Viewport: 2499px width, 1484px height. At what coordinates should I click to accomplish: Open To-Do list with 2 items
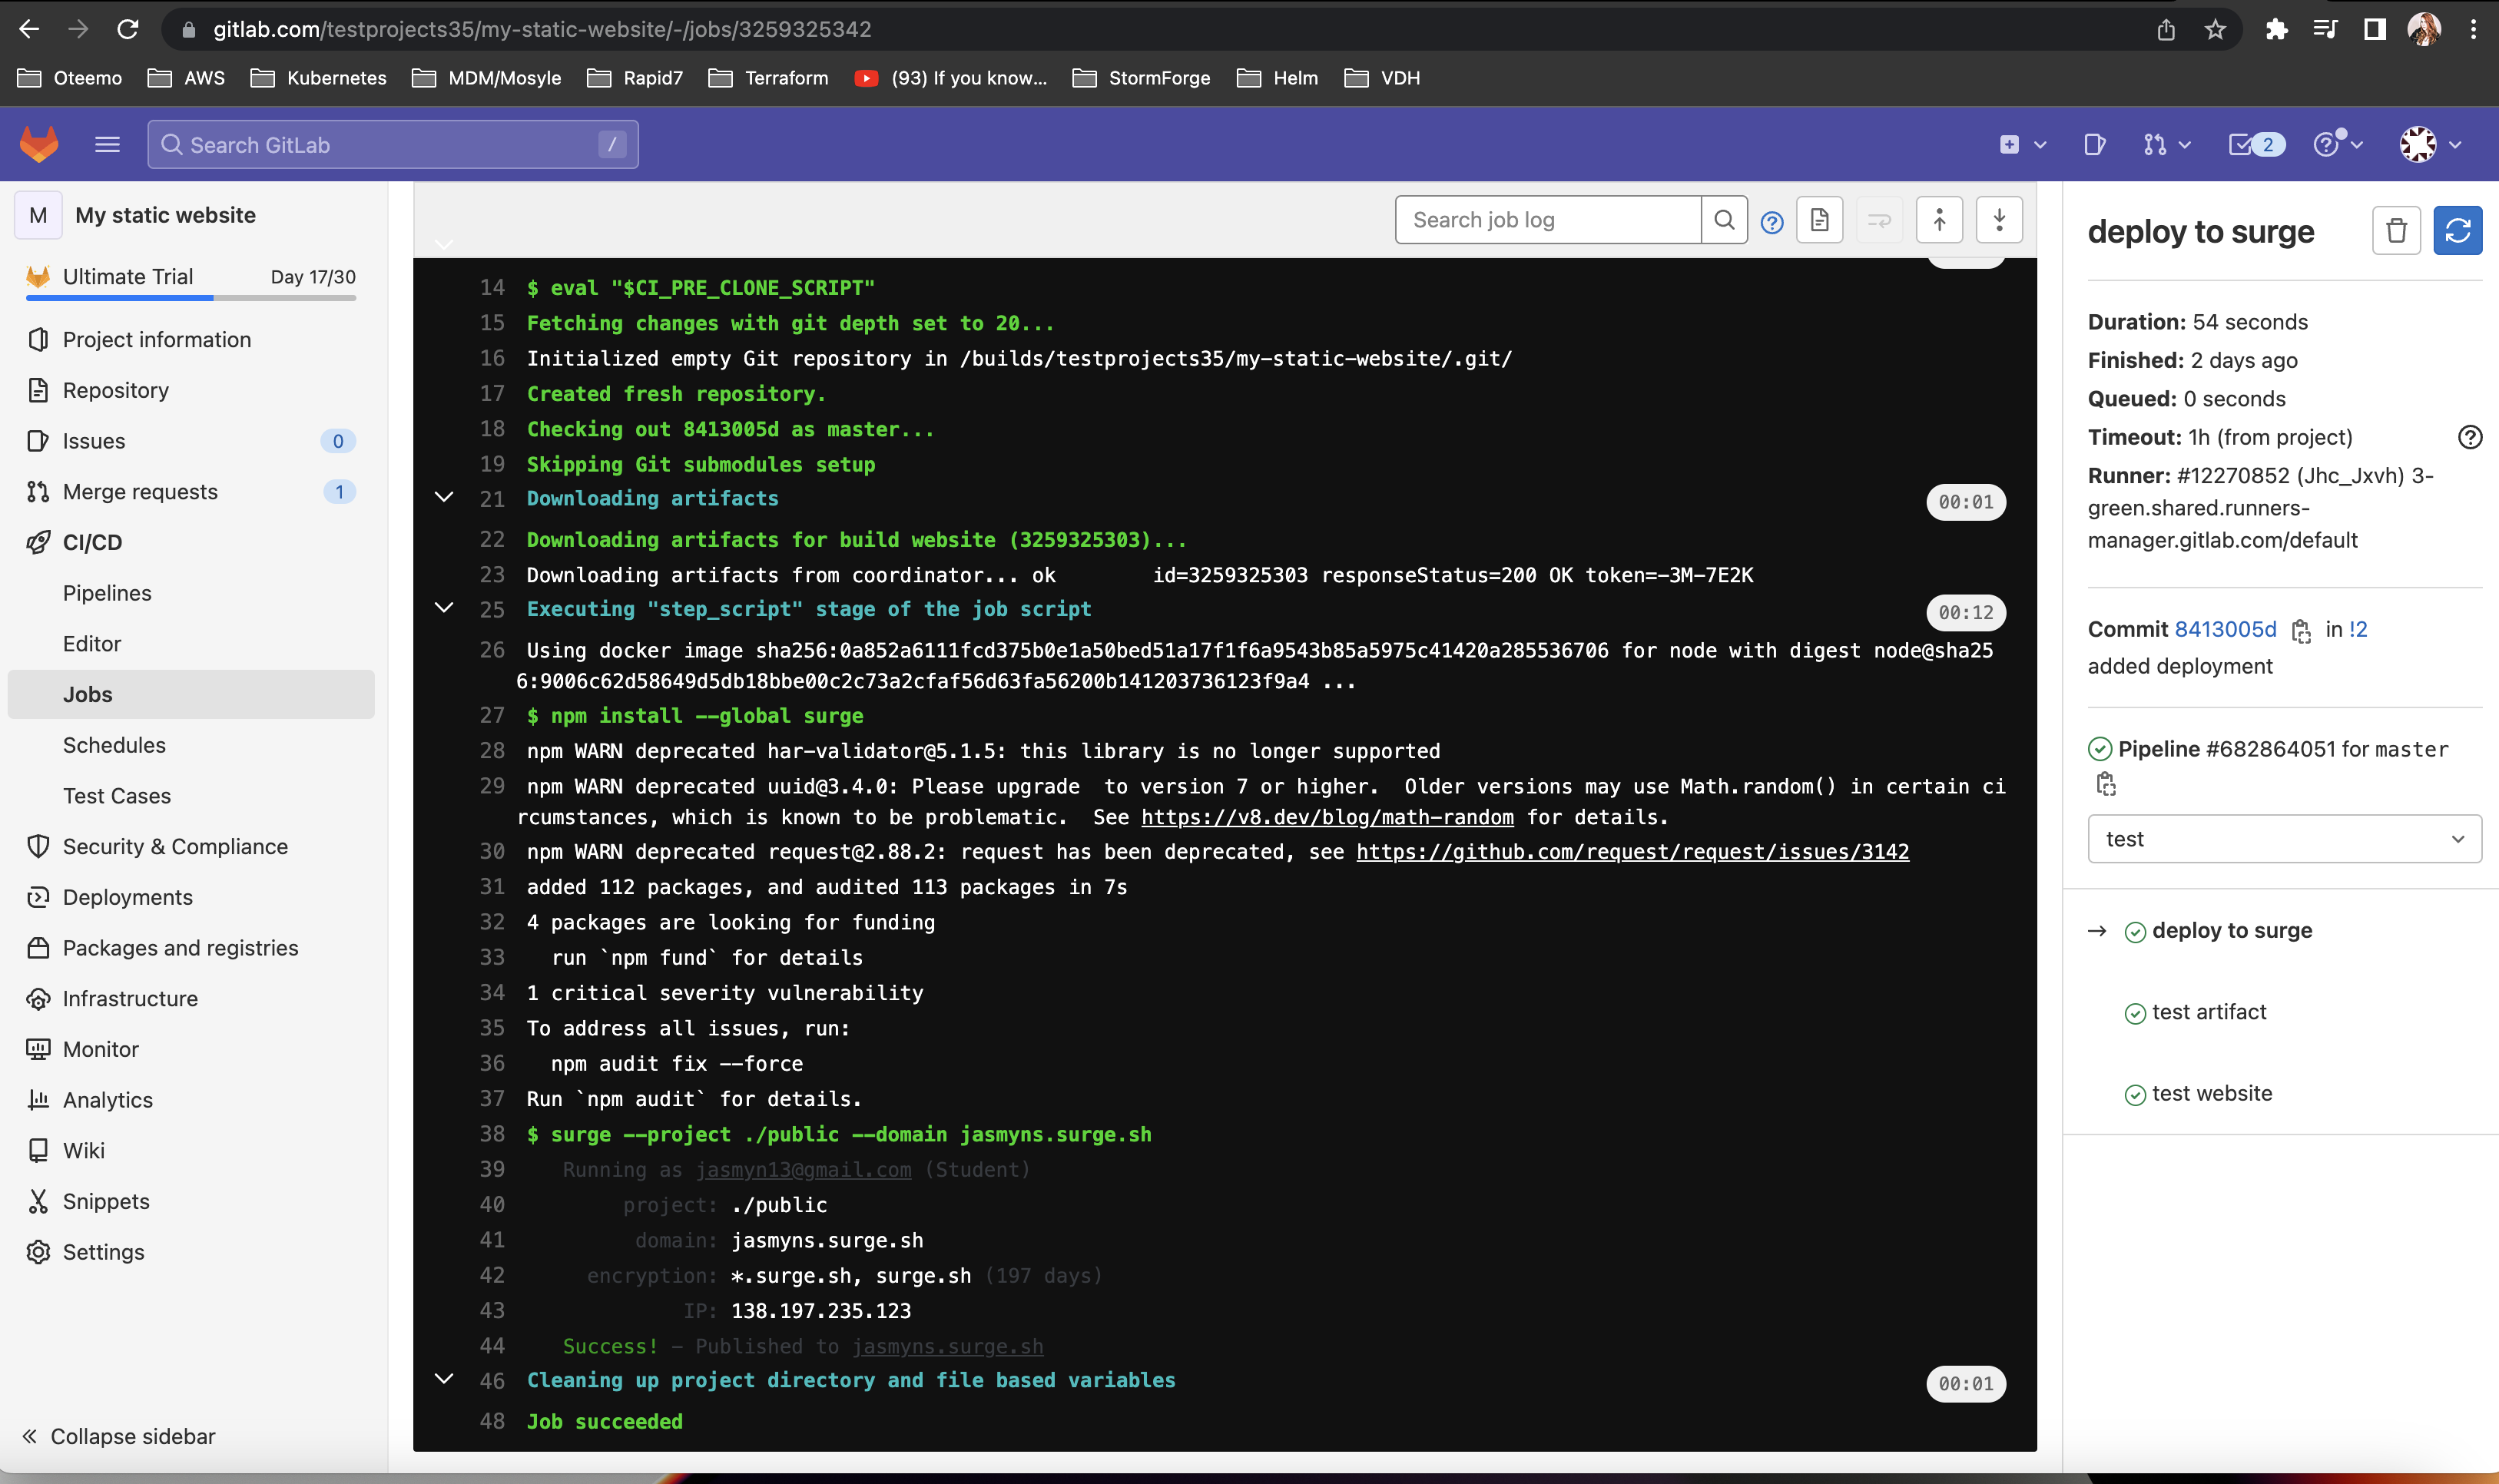click(x=2256, y=145)
